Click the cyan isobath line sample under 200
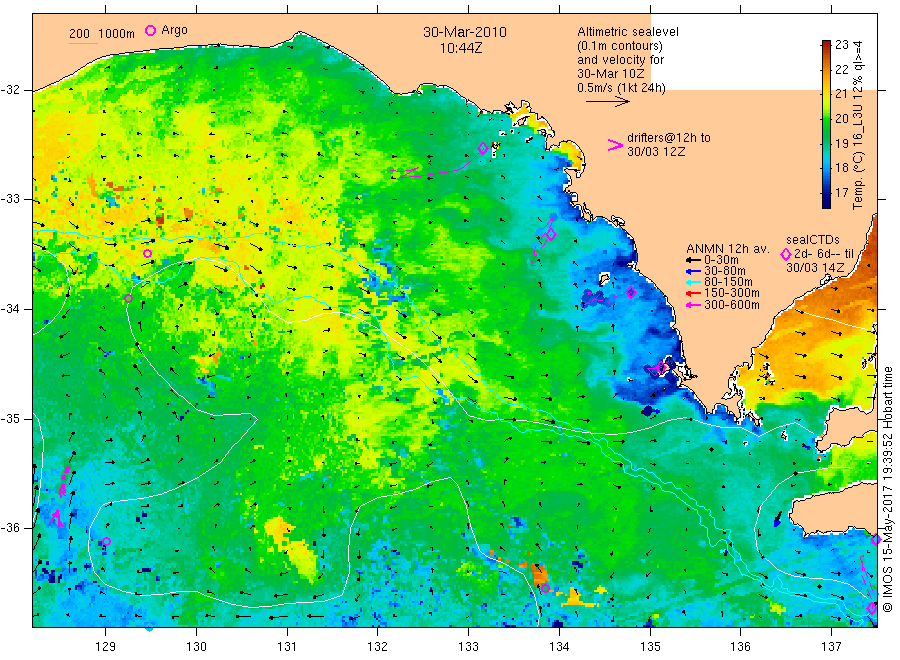 83,43
